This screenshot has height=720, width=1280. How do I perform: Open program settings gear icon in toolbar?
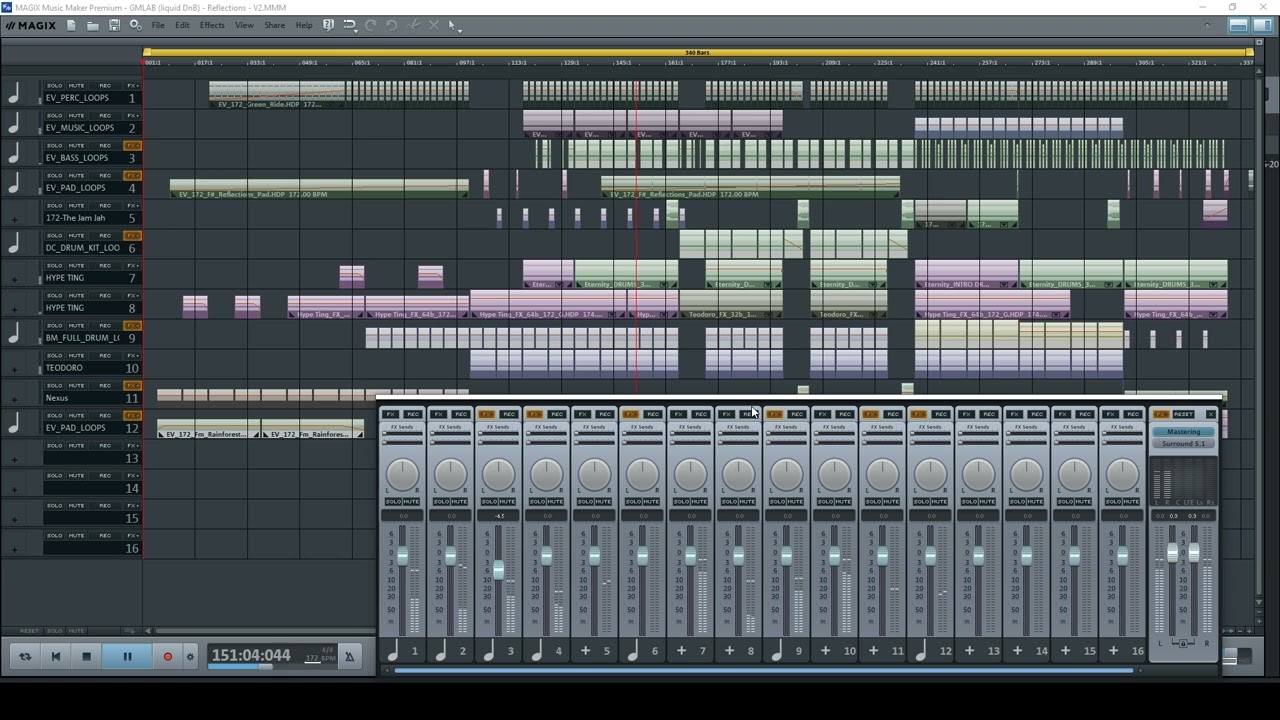point(135,25)
